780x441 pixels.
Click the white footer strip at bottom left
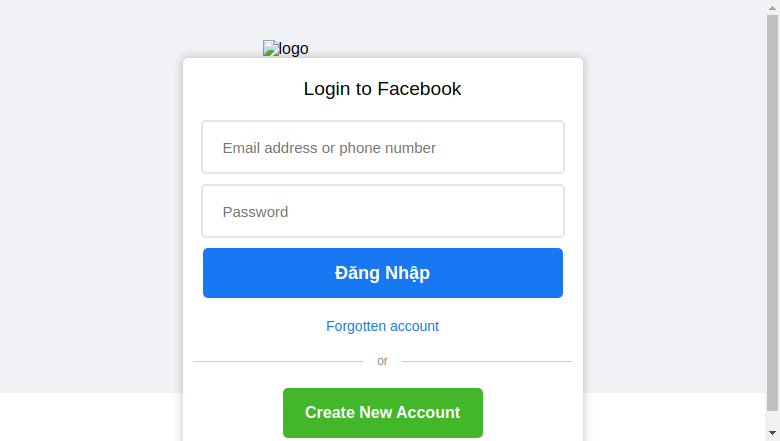(90, 417)
